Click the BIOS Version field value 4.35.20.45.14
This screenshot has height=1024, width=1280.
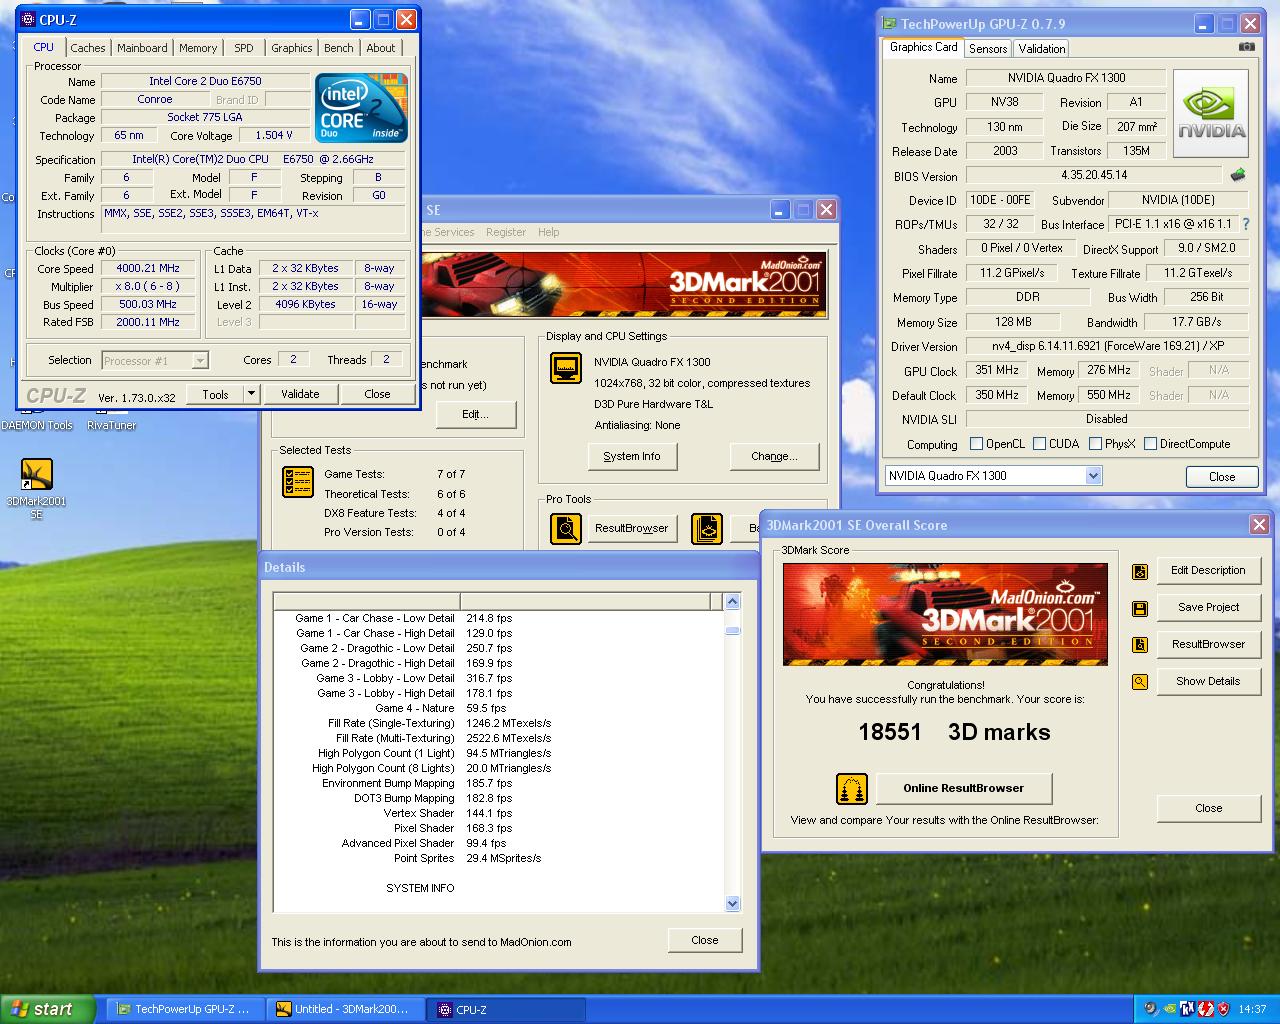pos(1093,175)
